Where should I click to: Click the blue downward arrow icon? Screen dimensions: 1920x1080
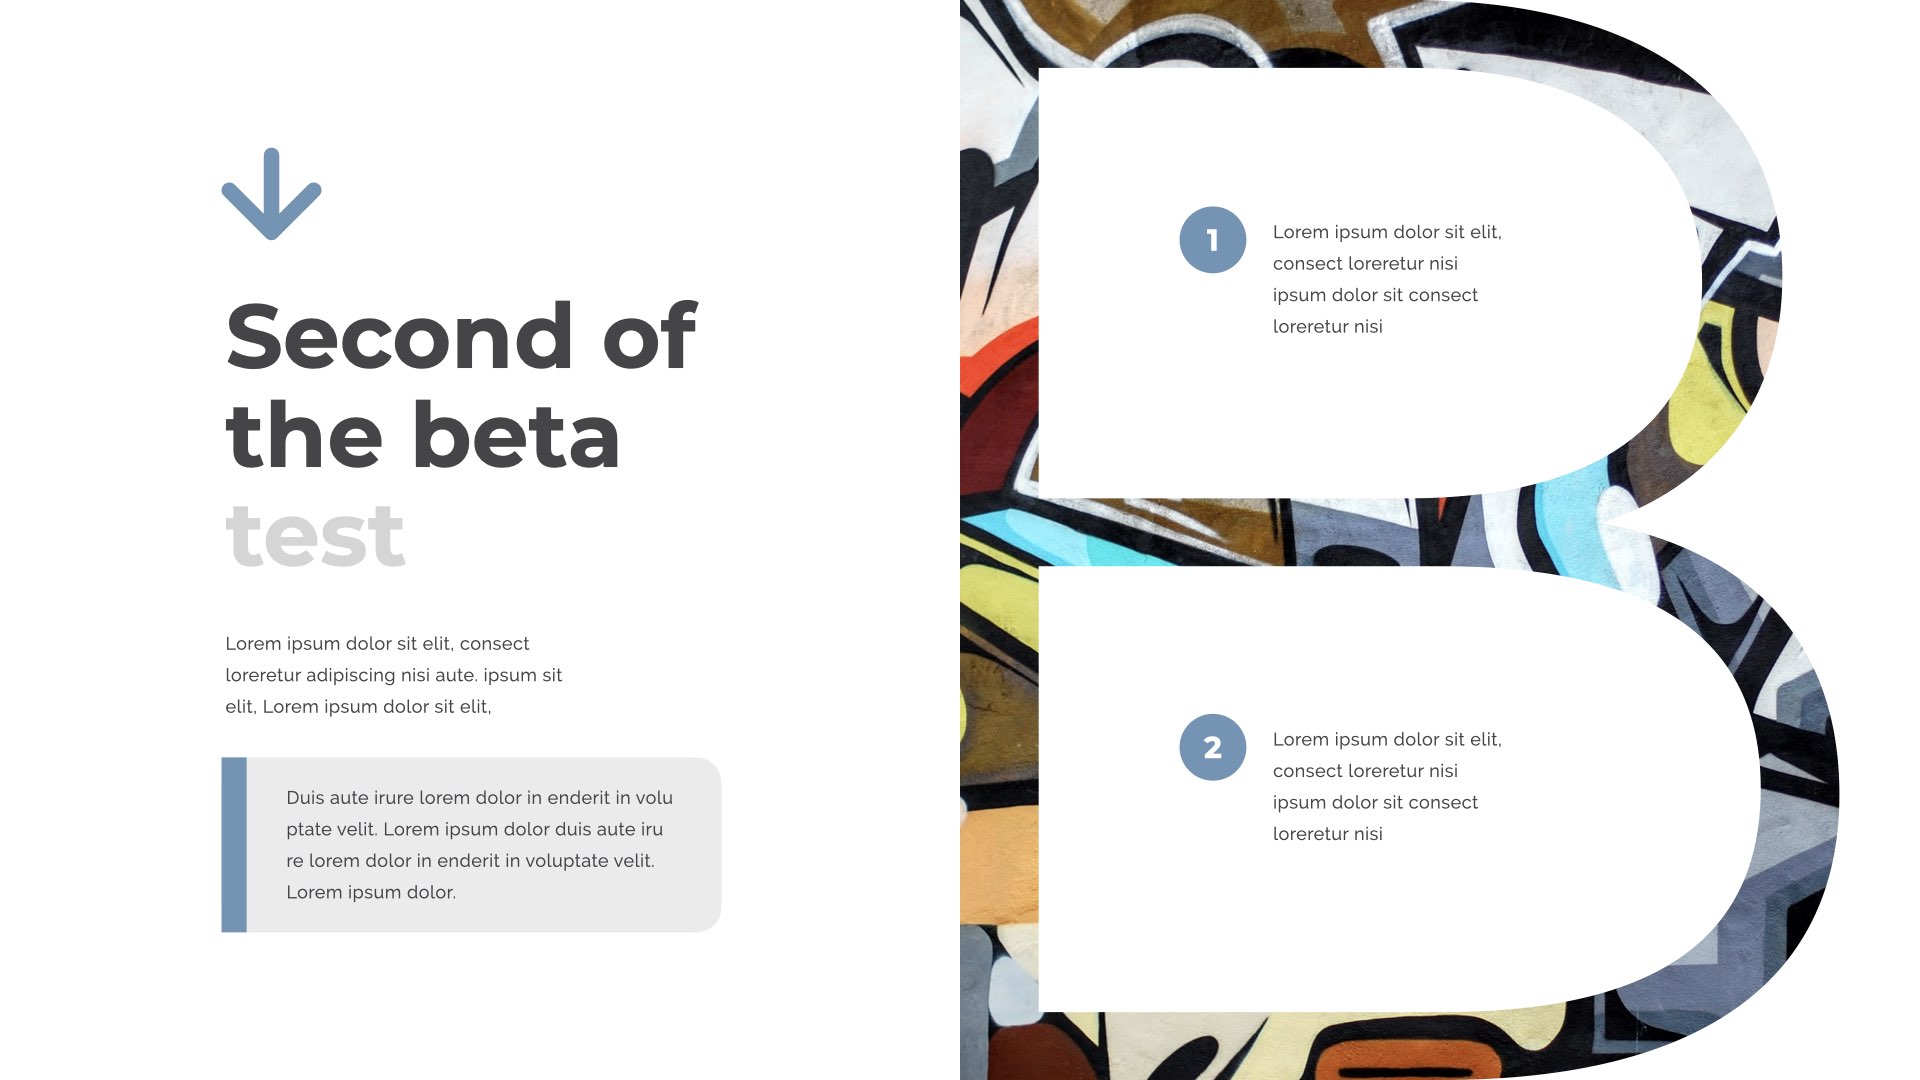[271, 195]
